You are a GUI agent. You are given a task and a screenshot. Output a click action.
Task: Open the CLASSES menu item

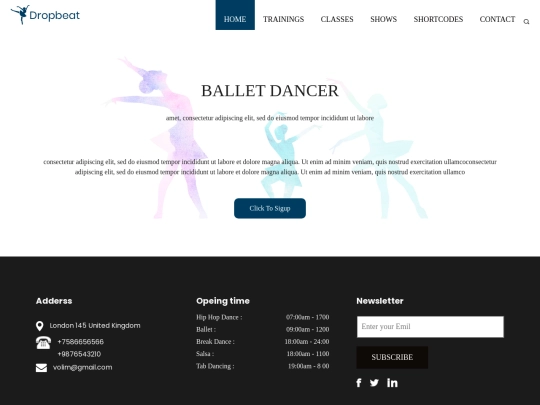337,19
